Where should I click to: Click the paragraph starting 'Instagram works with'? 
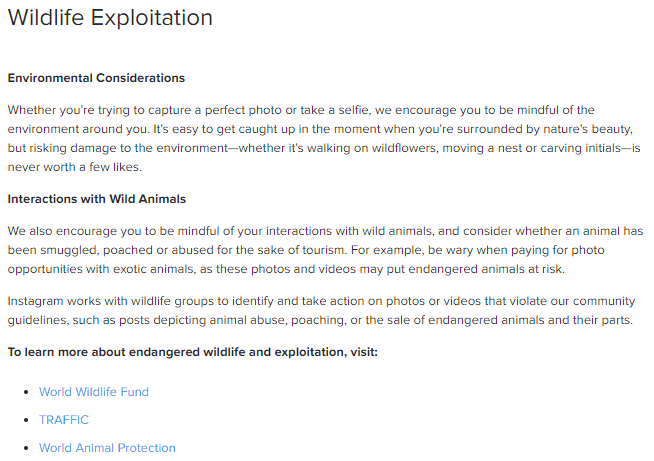point(320,311)
